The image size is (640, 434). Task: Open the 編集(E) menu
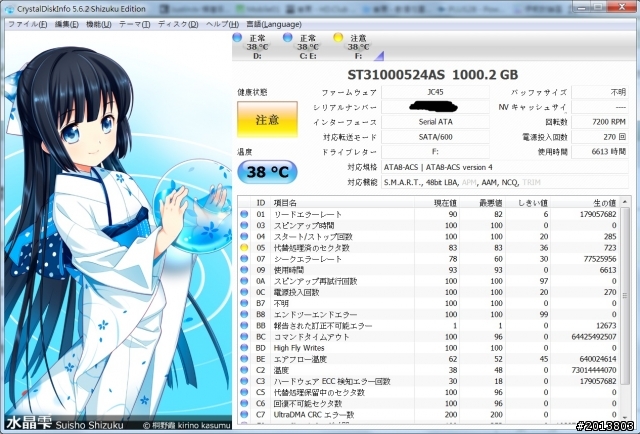(x=67, y=24)
